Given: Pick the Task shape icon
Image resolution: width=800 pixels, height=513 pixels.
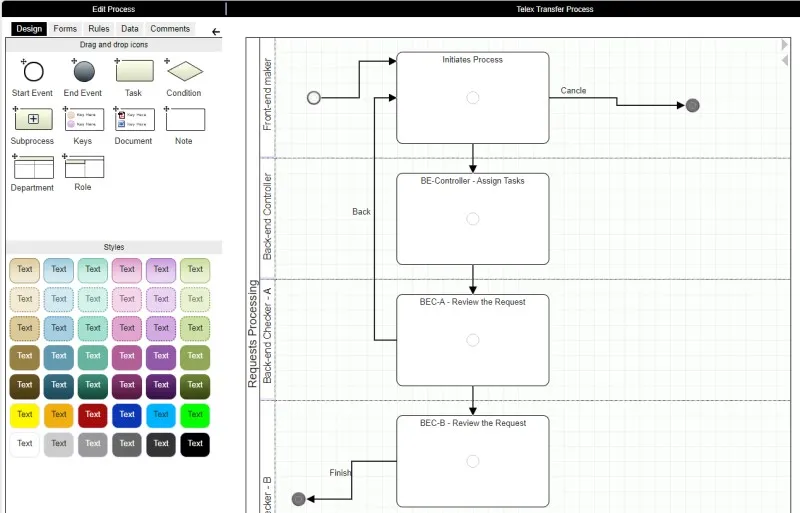Looking at the screenshot, I should (x=135, y=71).
